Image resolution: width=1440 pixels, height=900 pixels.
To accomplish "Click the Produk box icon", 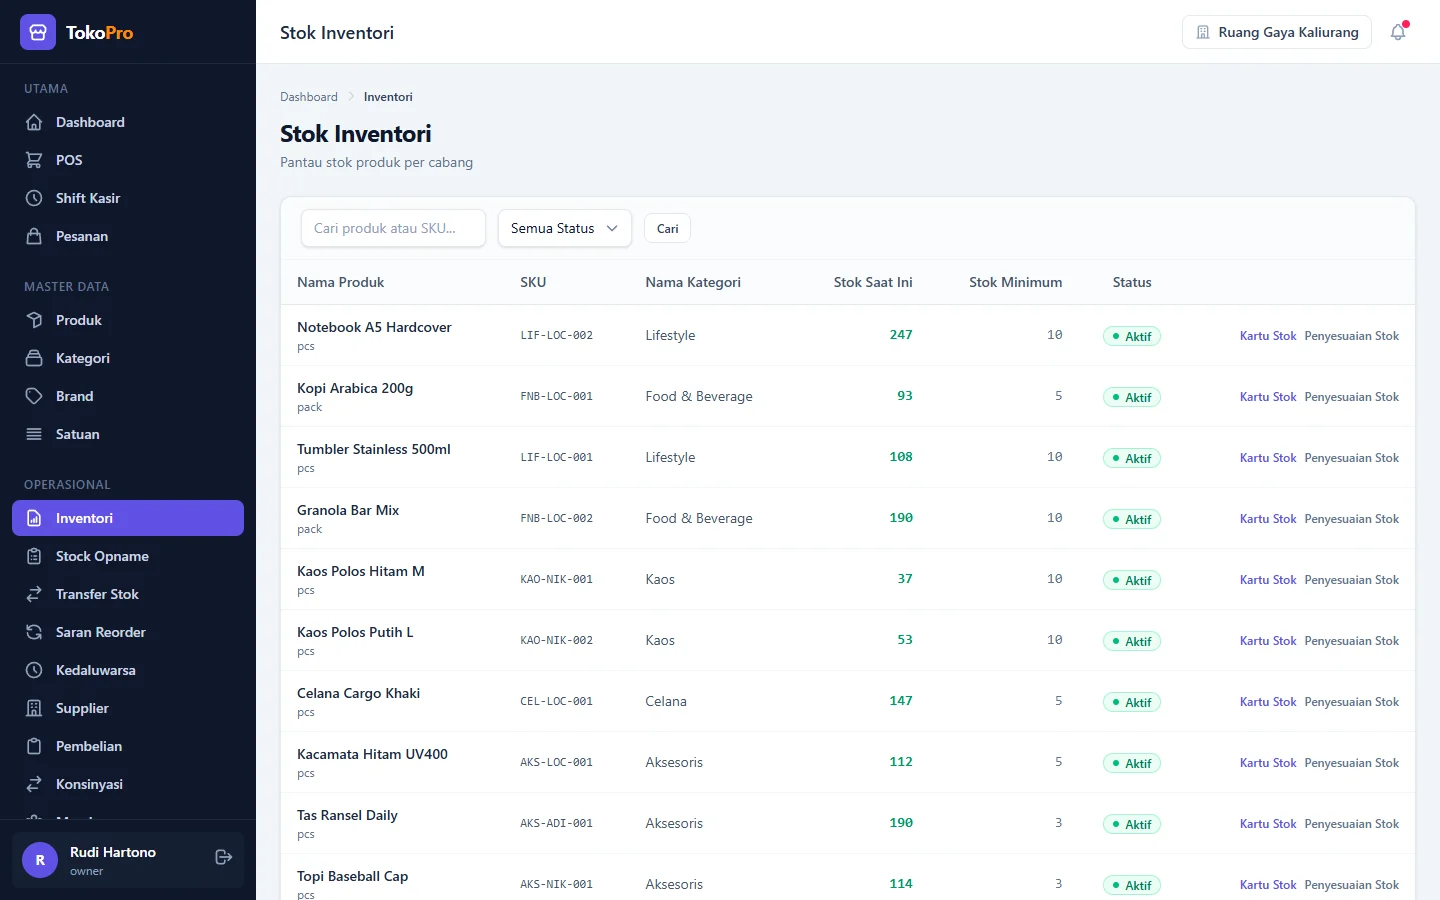I will point(34,320).
